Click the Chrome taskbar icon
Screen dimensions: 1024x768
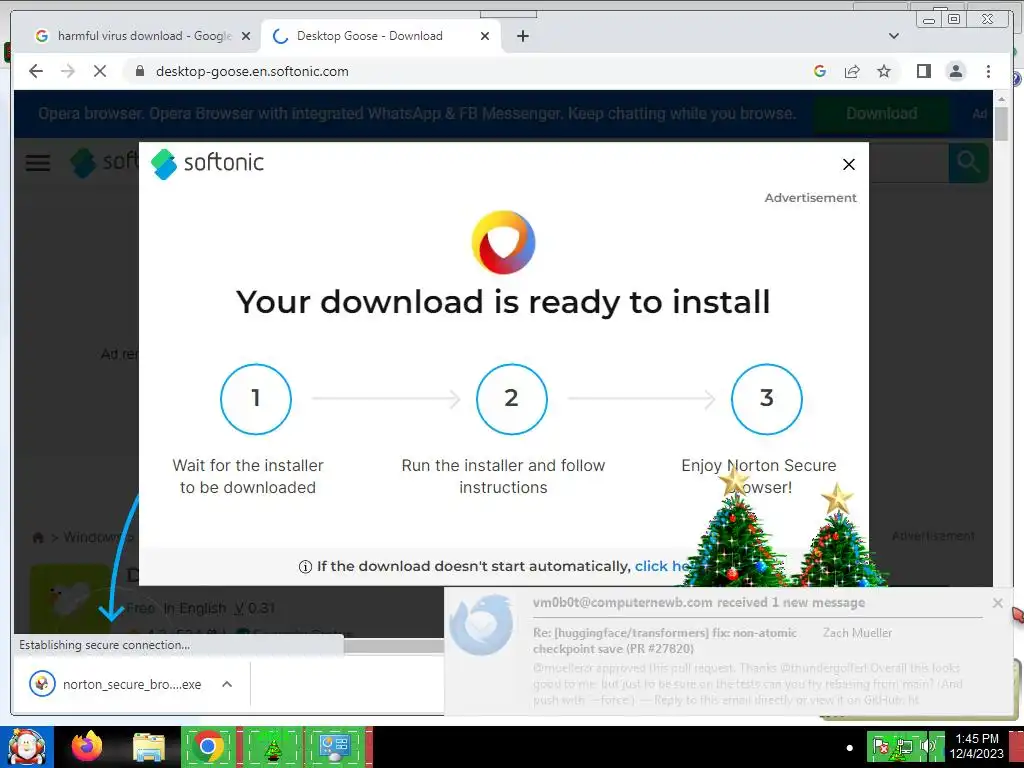click(208, 746)
